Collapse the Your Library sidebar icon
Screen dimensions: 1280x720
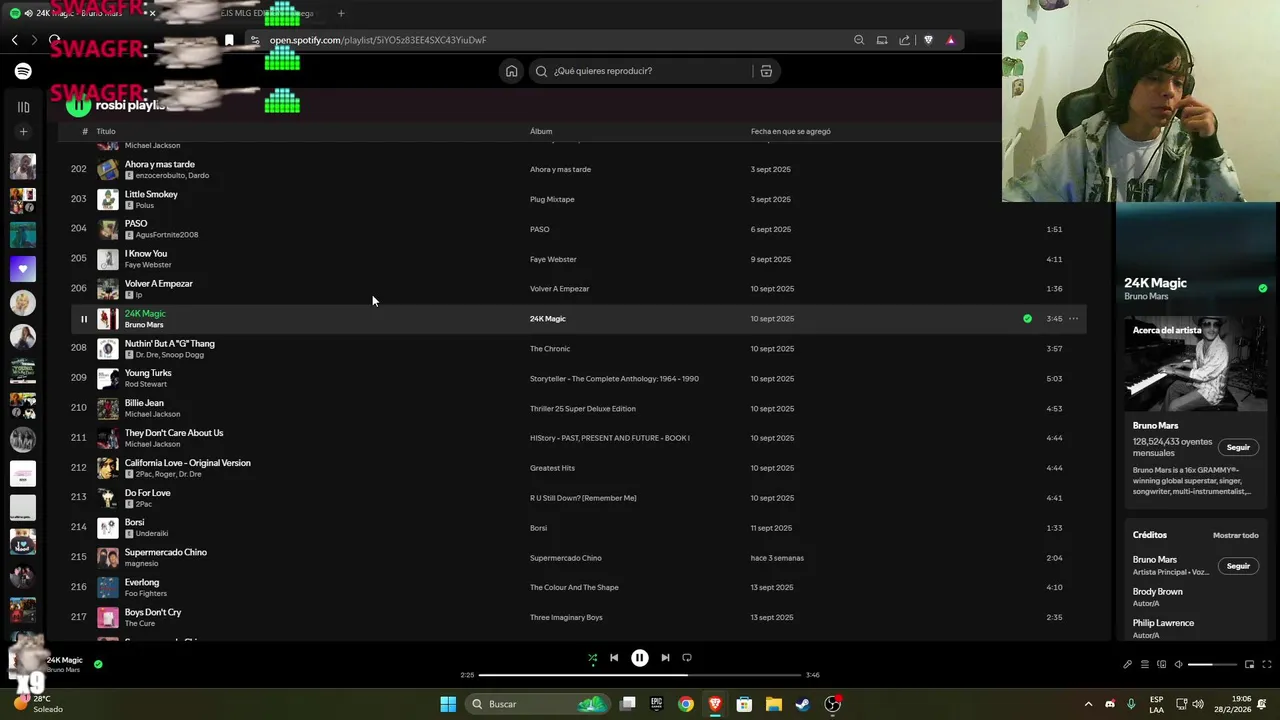click(23, 107)
